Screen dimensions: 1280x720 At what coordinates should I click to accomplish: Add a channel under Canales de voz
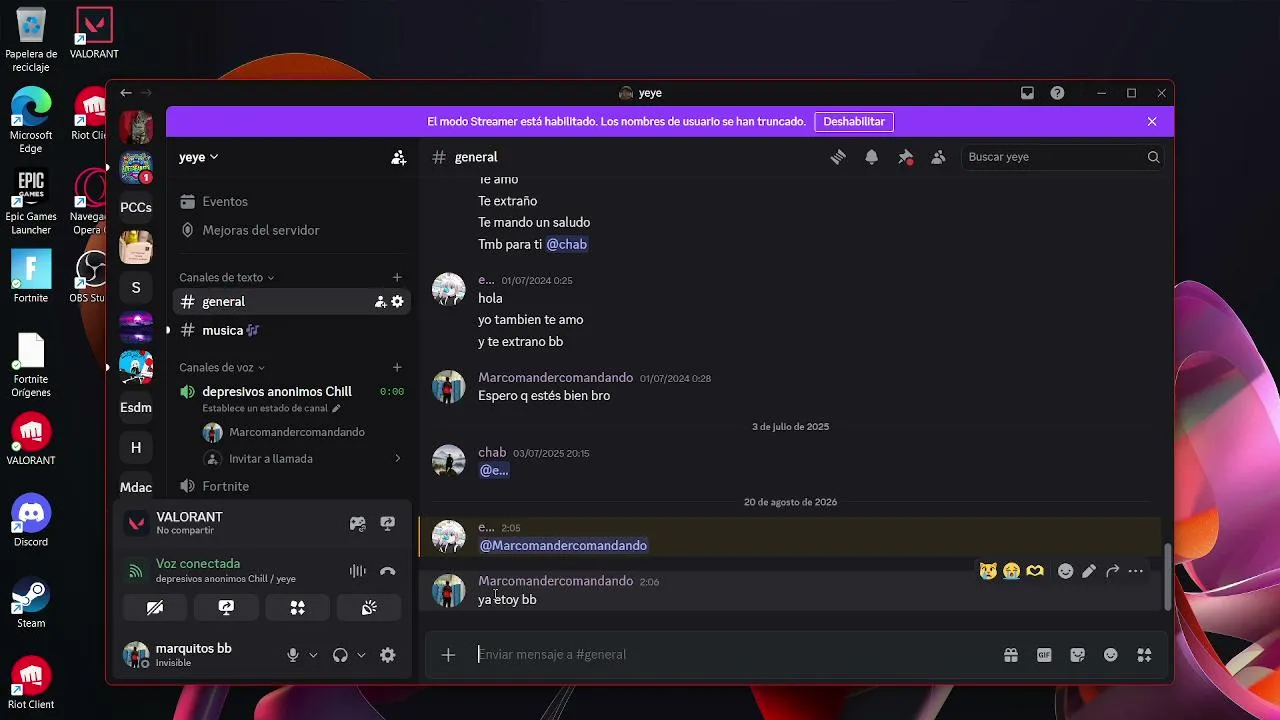397,367
